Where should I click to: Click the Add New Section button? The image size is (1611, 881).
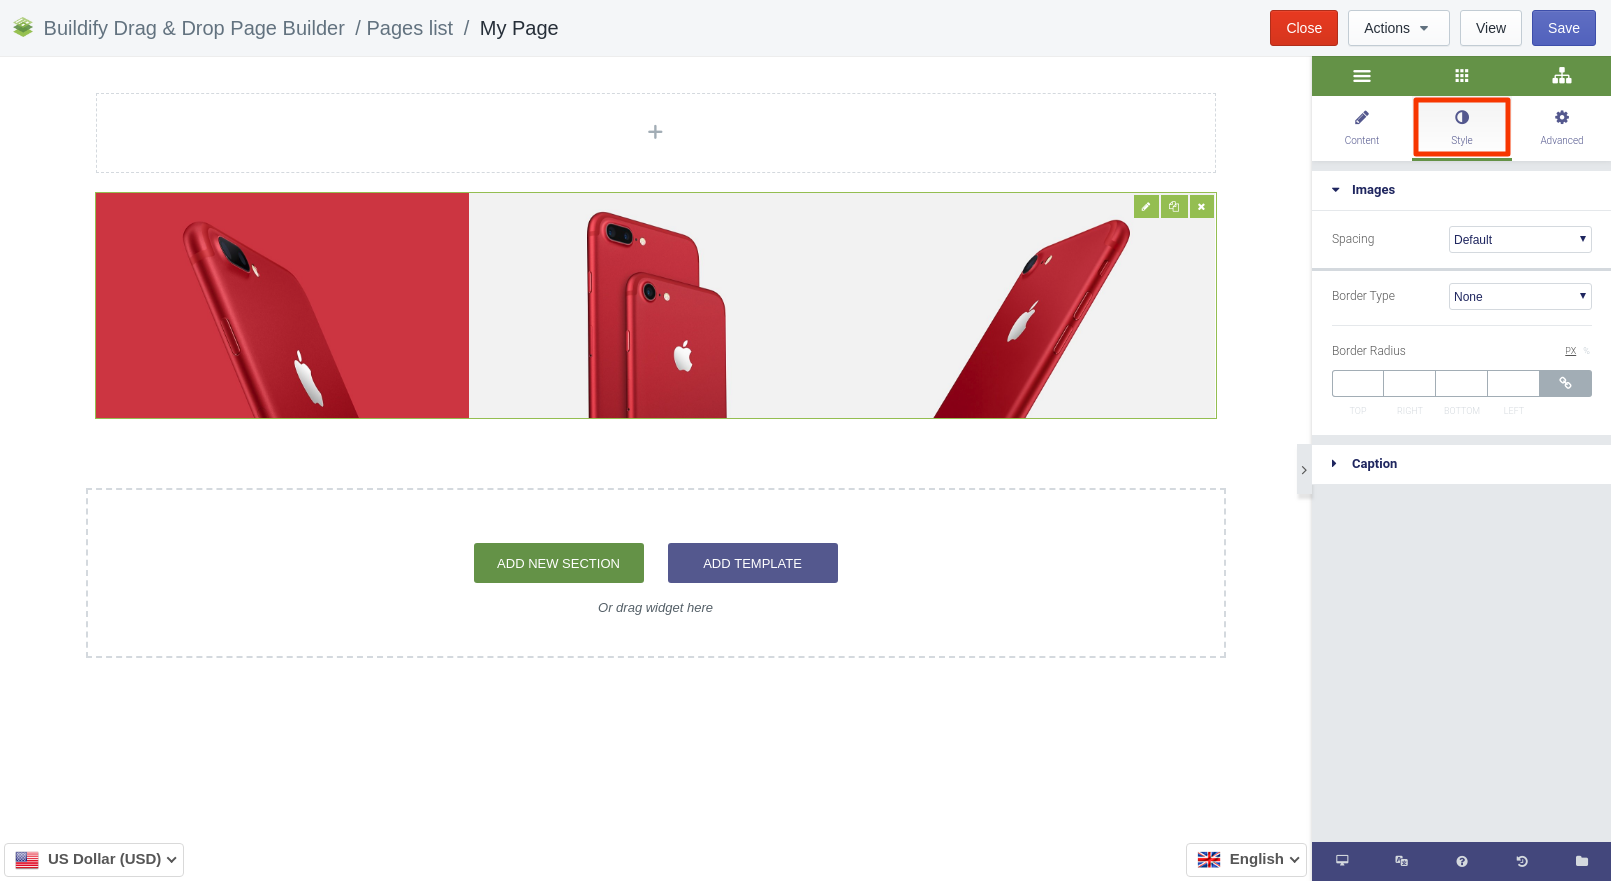point(558,563)
